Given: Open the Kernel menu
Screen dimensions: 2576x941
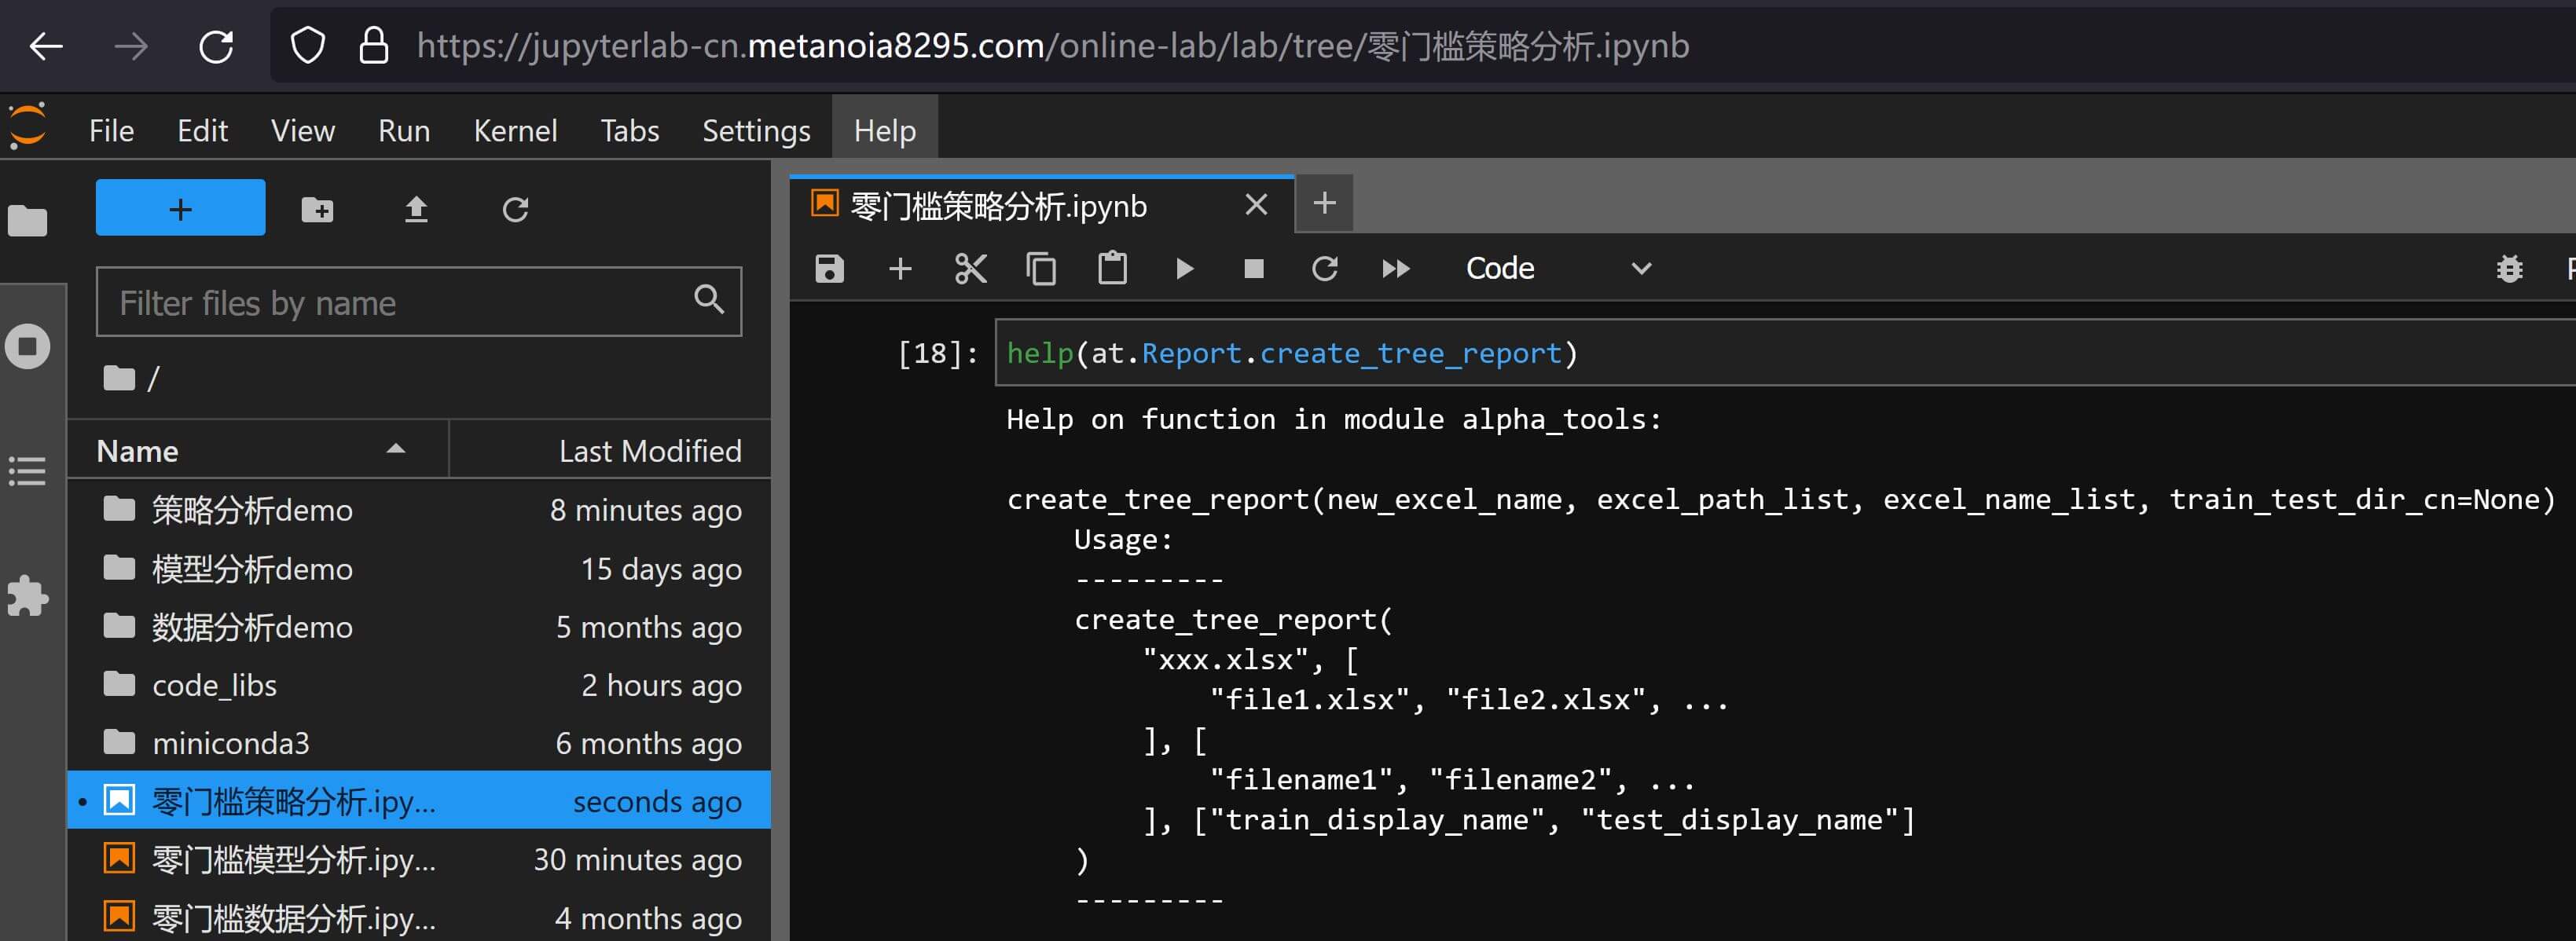Looking at the screenshot, I should click(x=514, y=130).
